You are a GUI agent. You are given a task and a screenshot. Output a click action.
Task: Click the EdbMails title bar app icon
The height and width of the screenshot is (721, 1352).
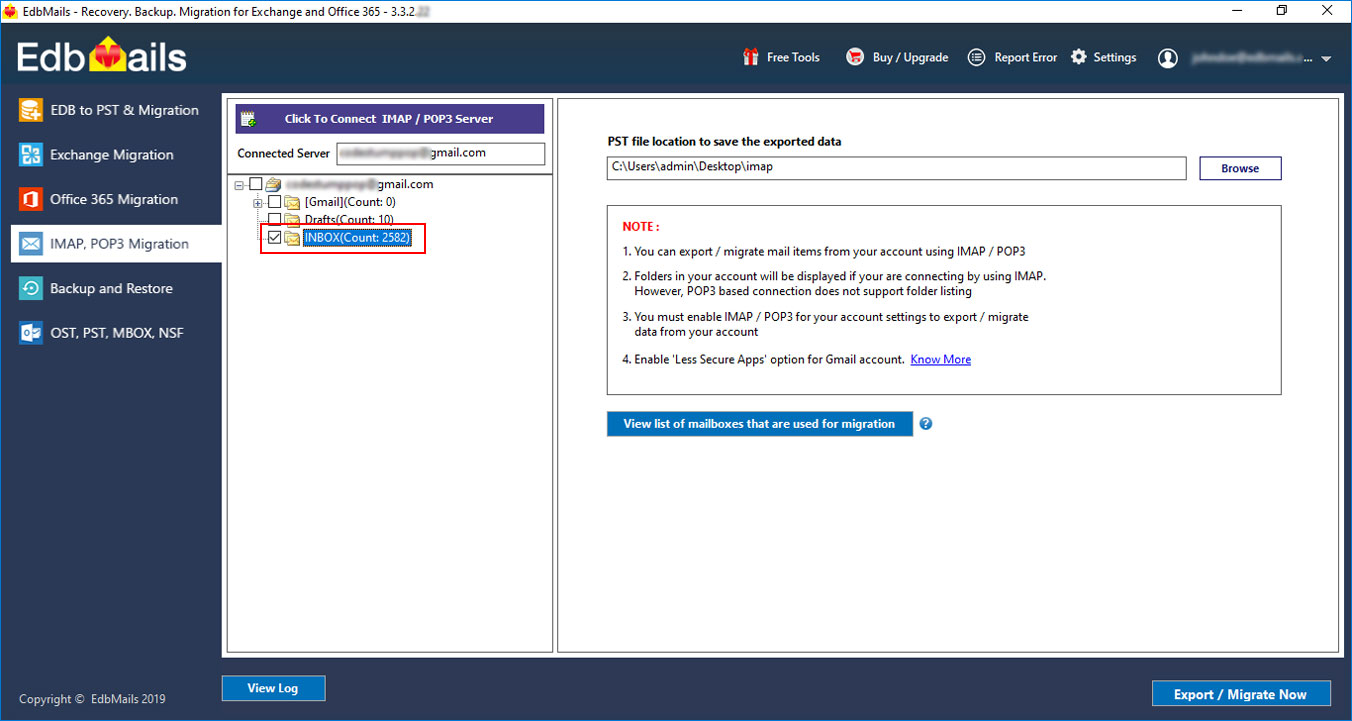(x=11, y=10)
